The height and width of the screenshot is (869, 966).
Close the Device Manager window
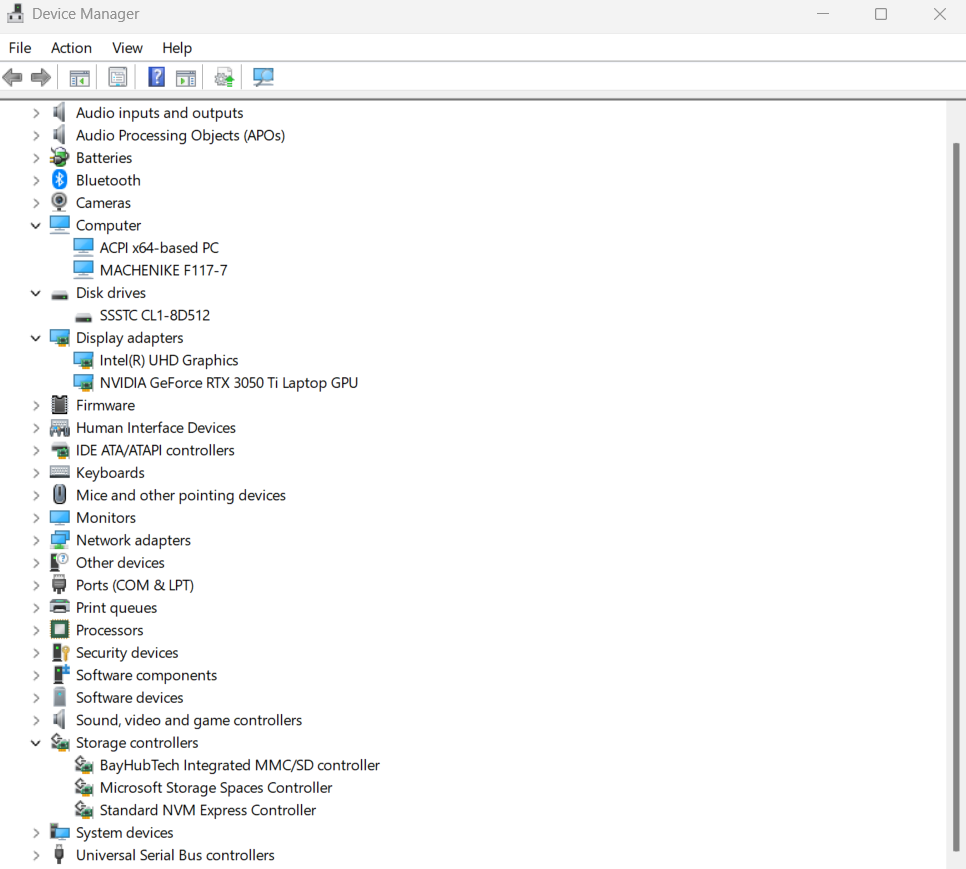[x=940, y=14]
